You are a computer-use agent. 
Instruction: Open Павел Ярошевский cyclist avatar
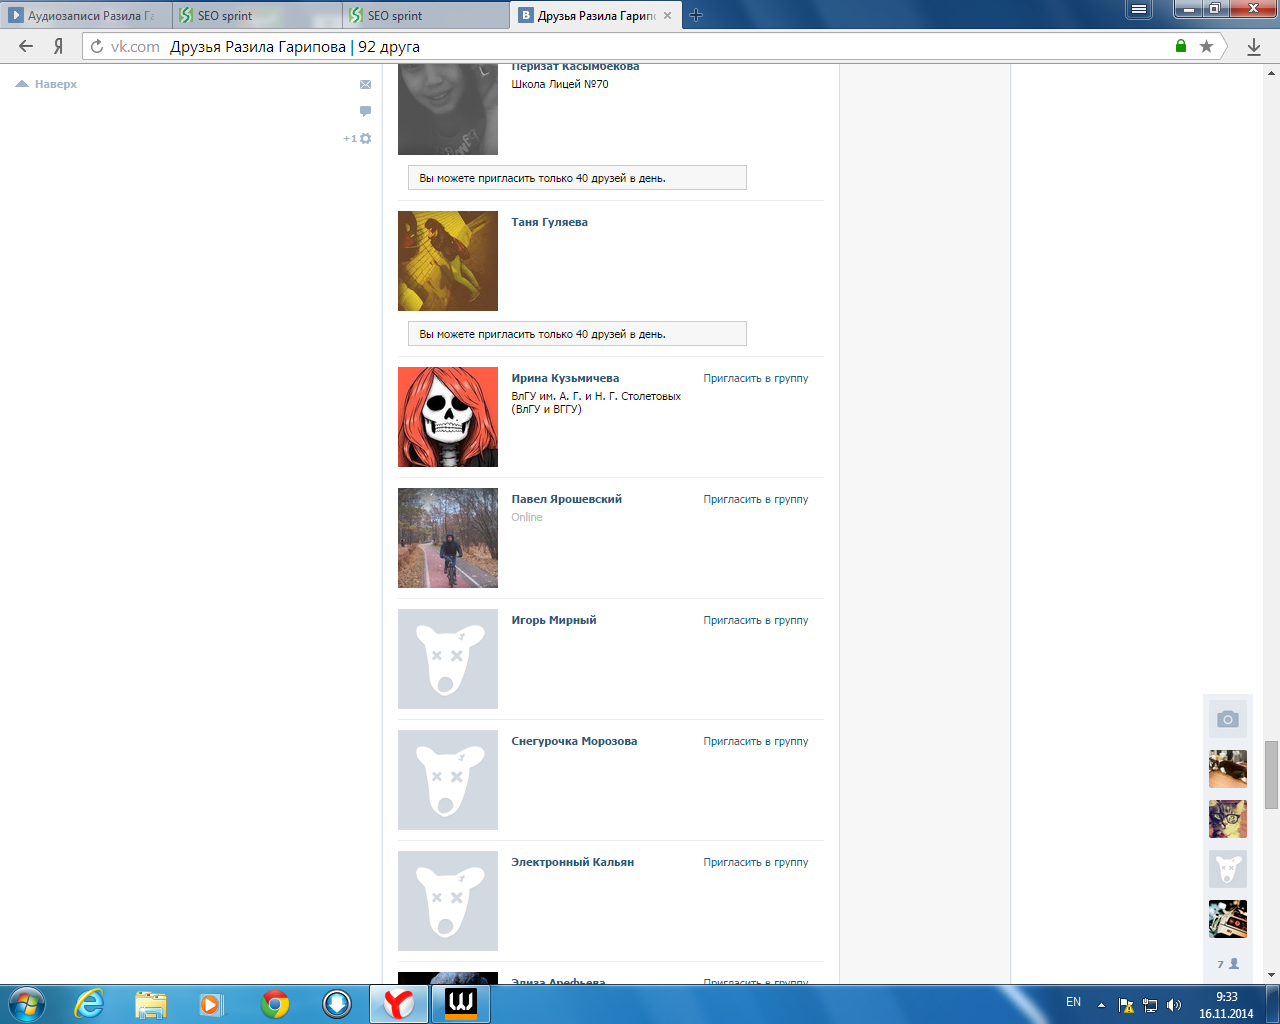(448, 538)
